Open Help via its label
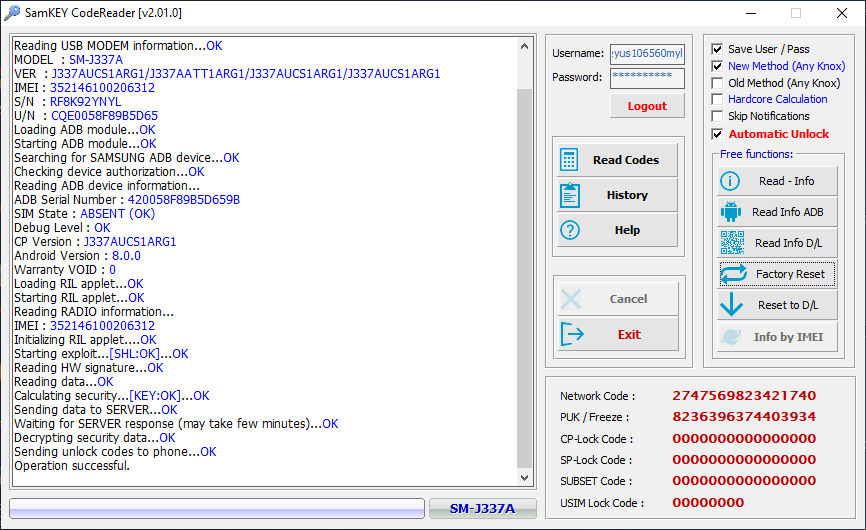 pos(627,230)
